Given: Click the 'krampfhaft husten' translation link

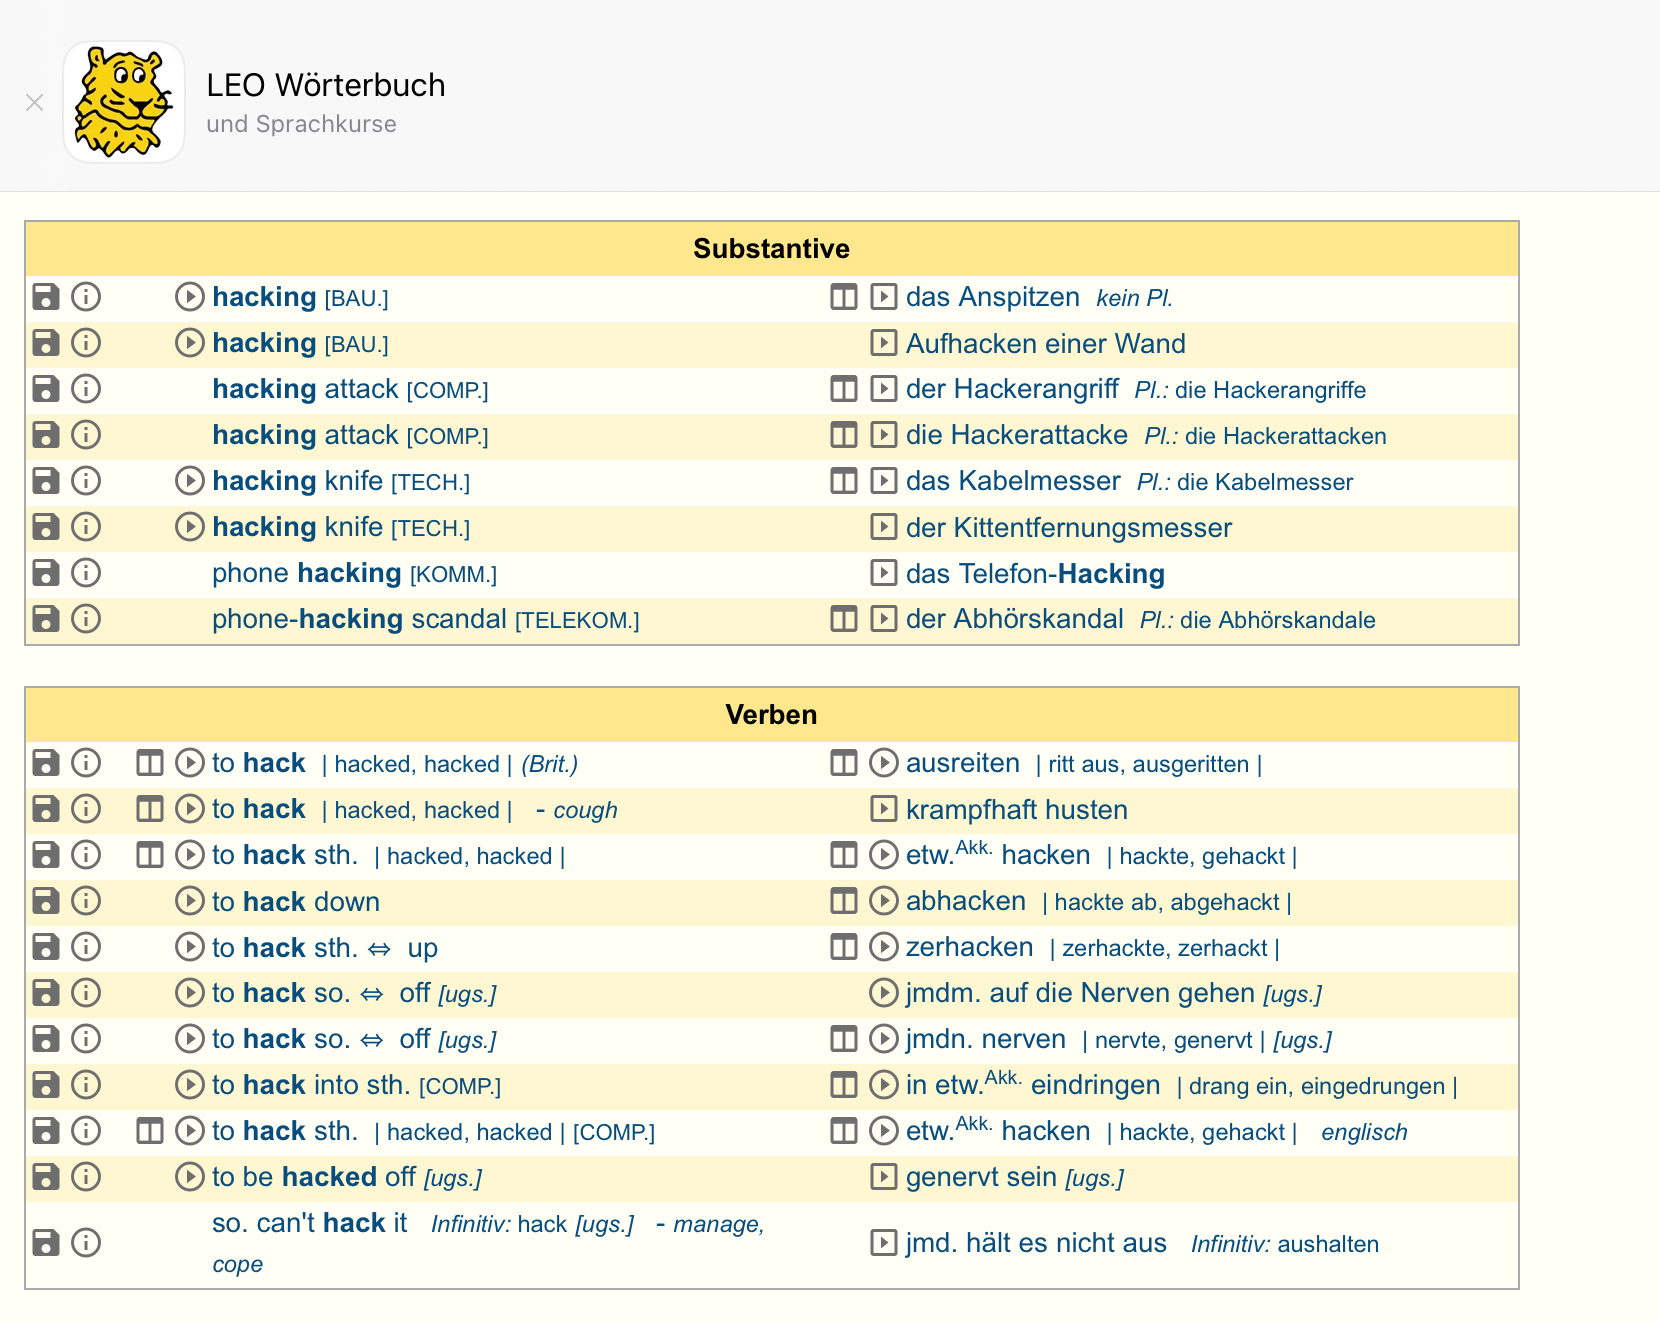Looking at the screenshot, I should click(1016, 810).
